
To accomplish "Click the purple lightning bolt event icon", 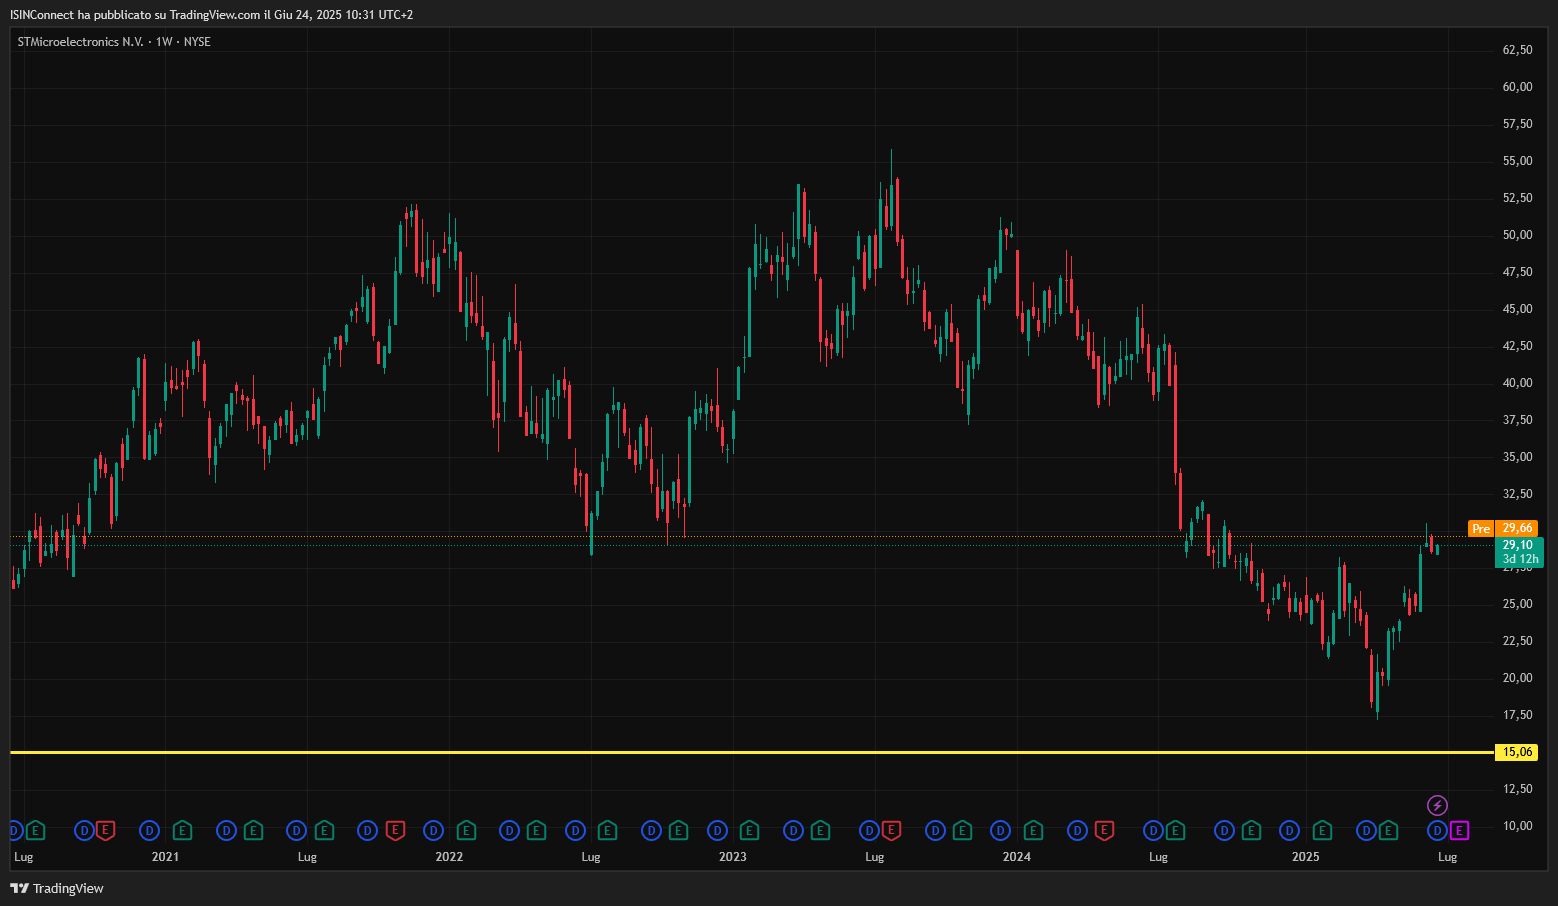I will 1437,805.
